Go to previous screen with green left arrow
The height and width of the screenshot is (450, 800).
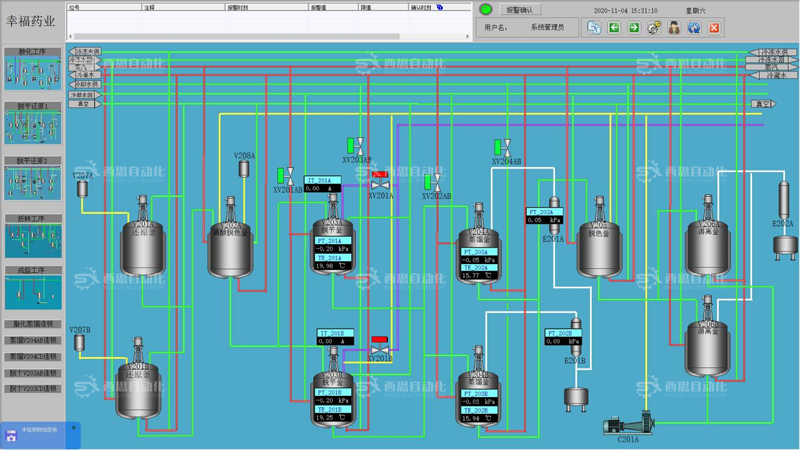pyautogui.click(x=614, y=28)
